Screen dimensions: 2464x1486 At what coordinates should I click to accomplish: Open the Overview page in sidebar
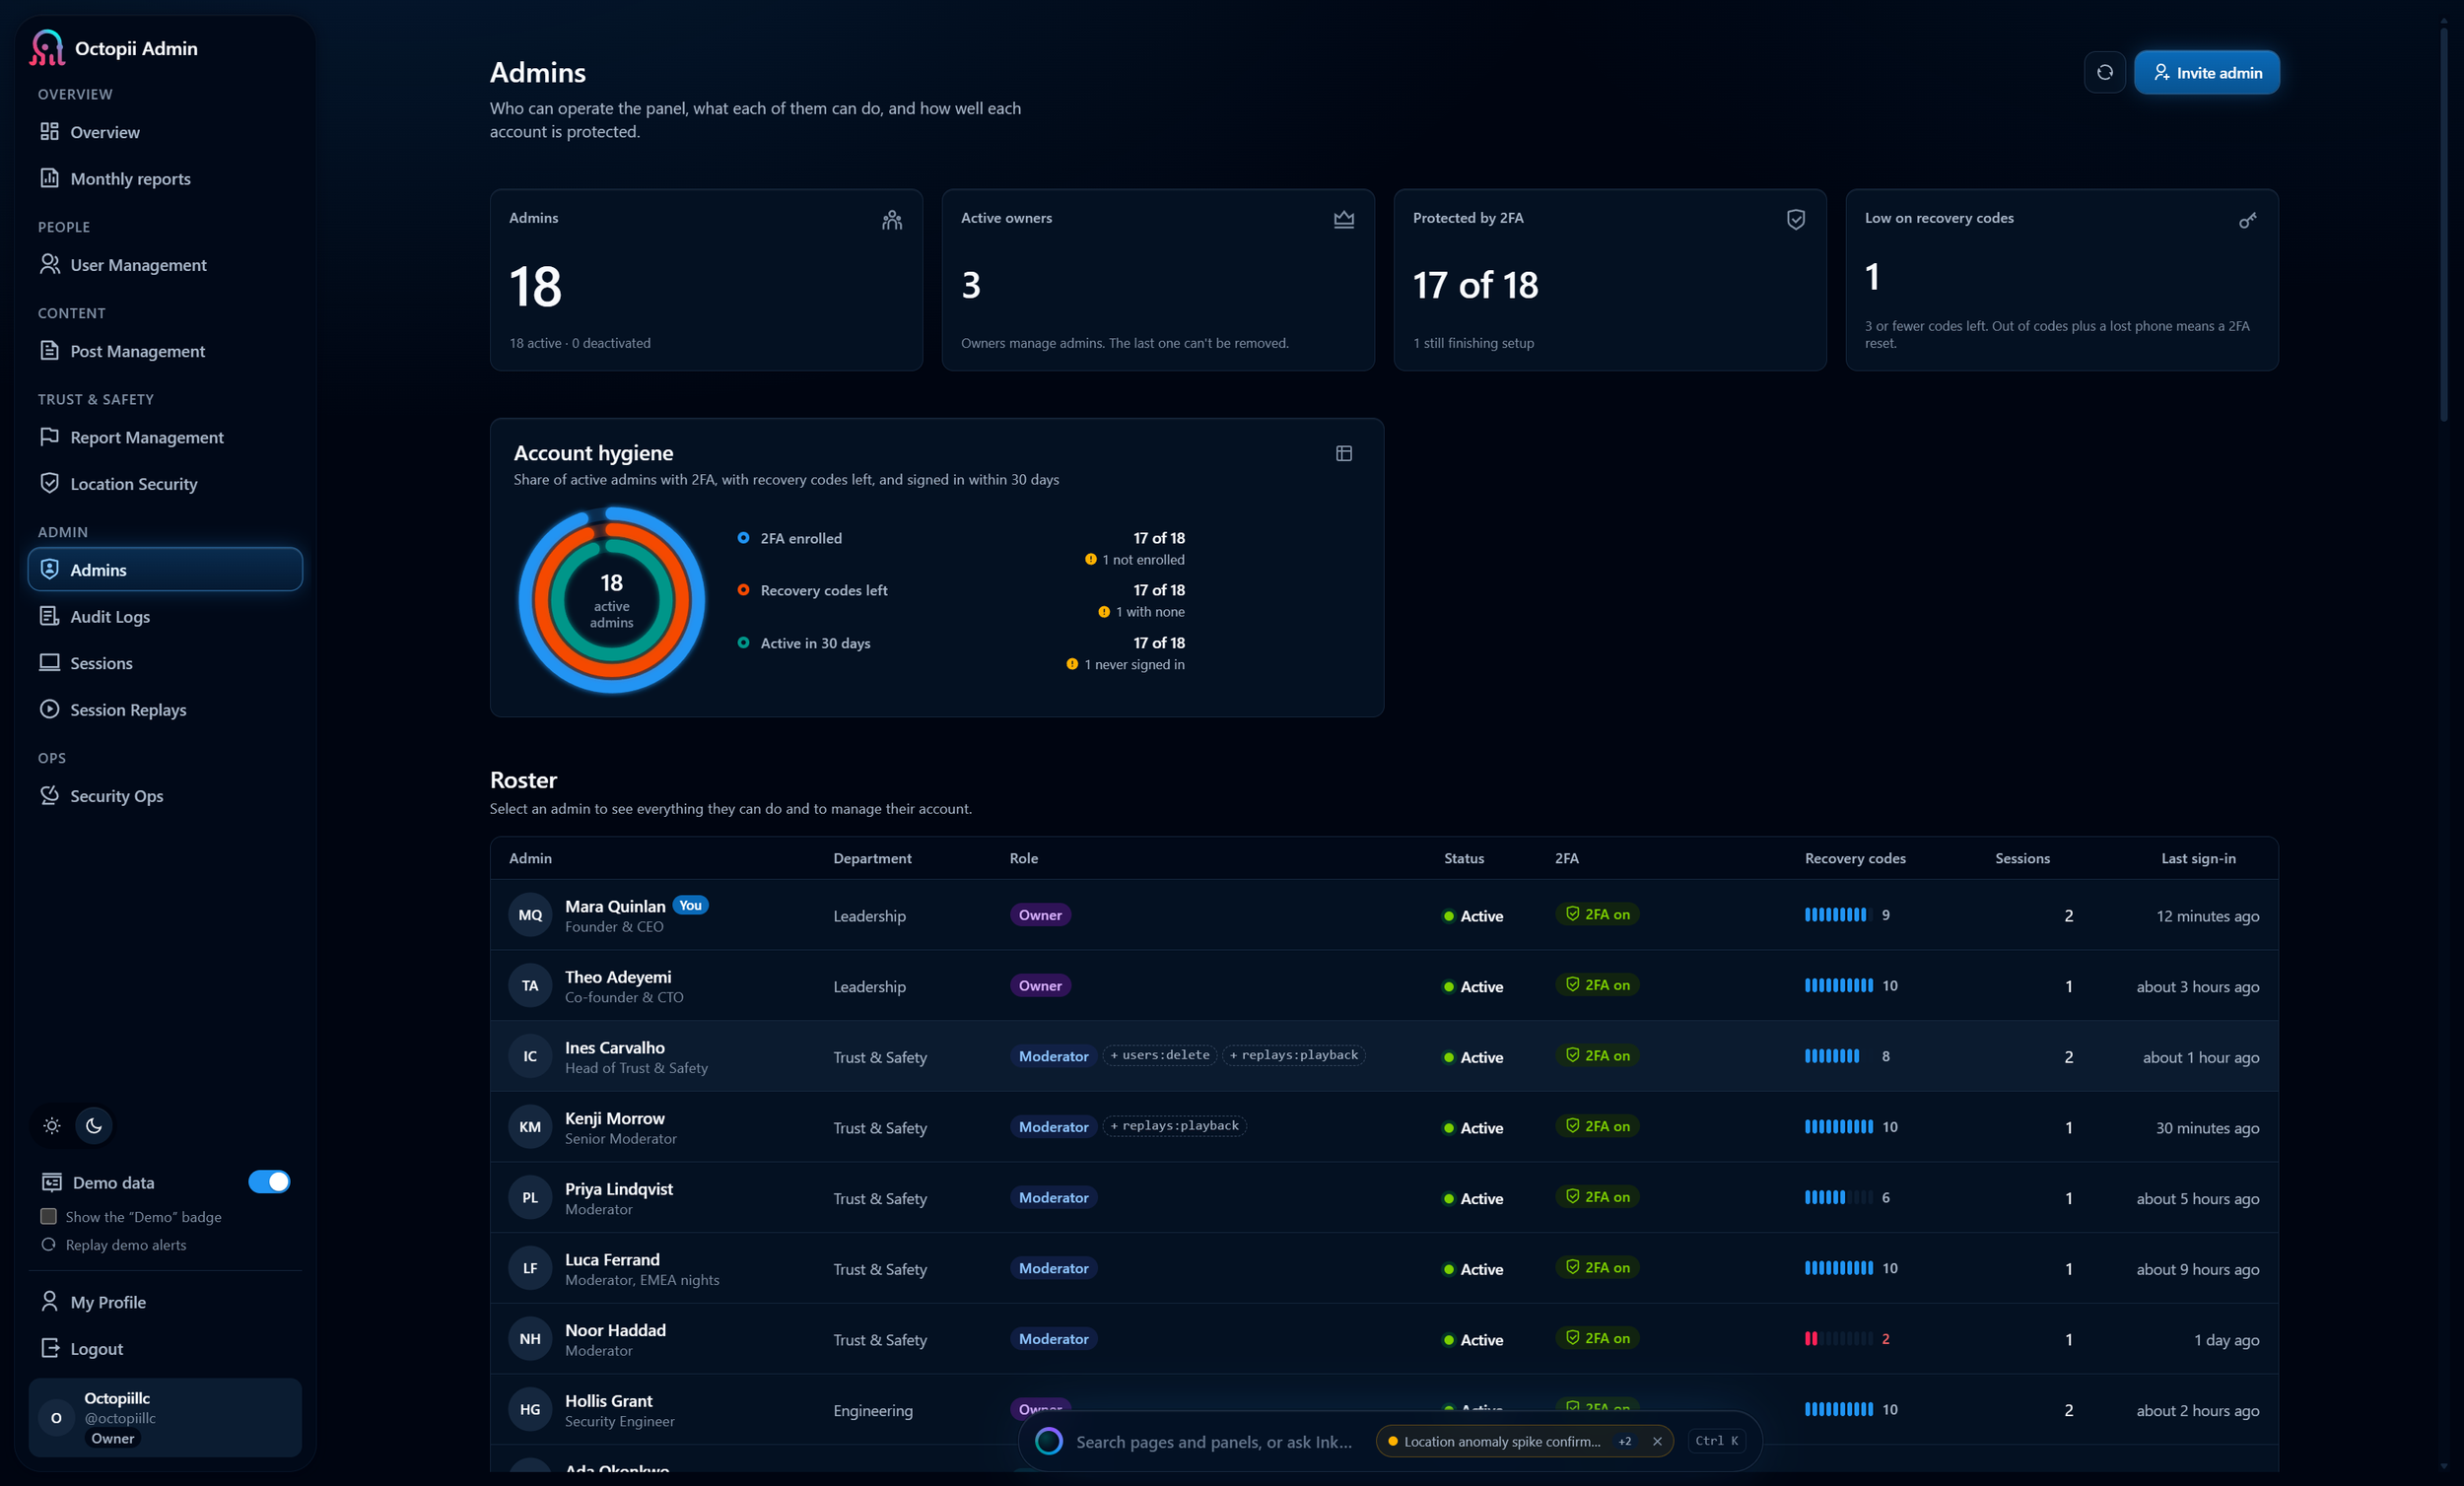coord(165,132)
